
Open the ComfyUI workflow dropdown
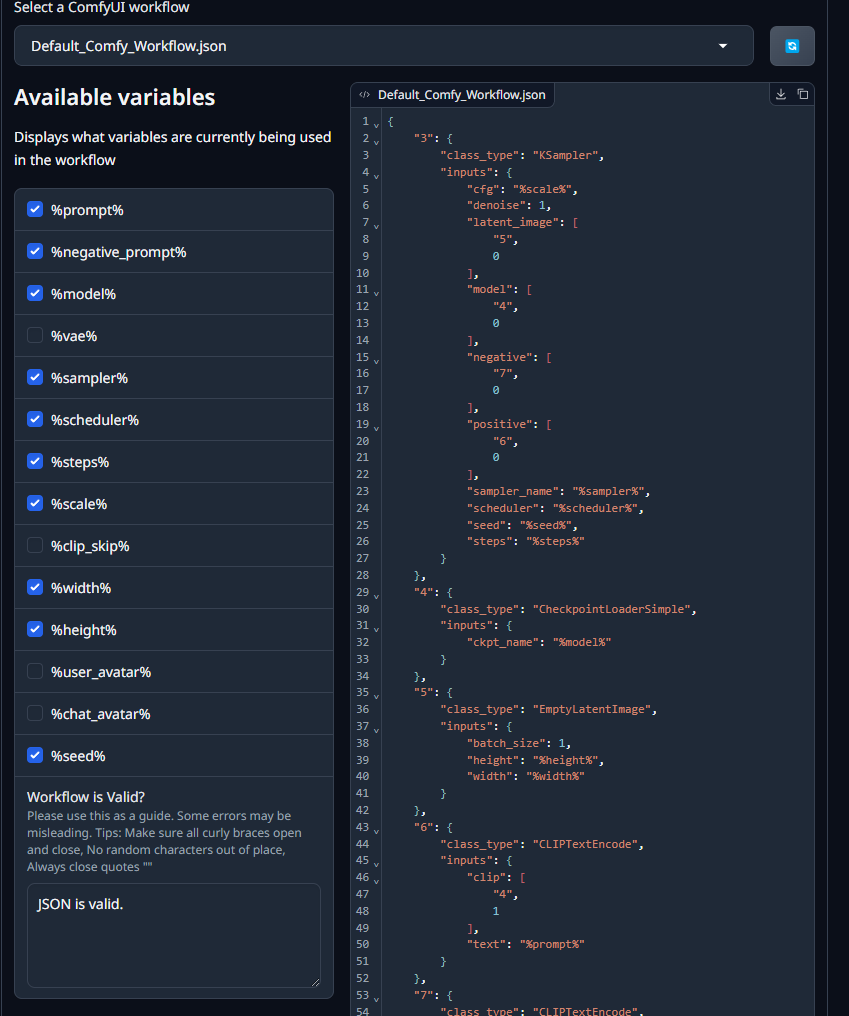point(384,46)
